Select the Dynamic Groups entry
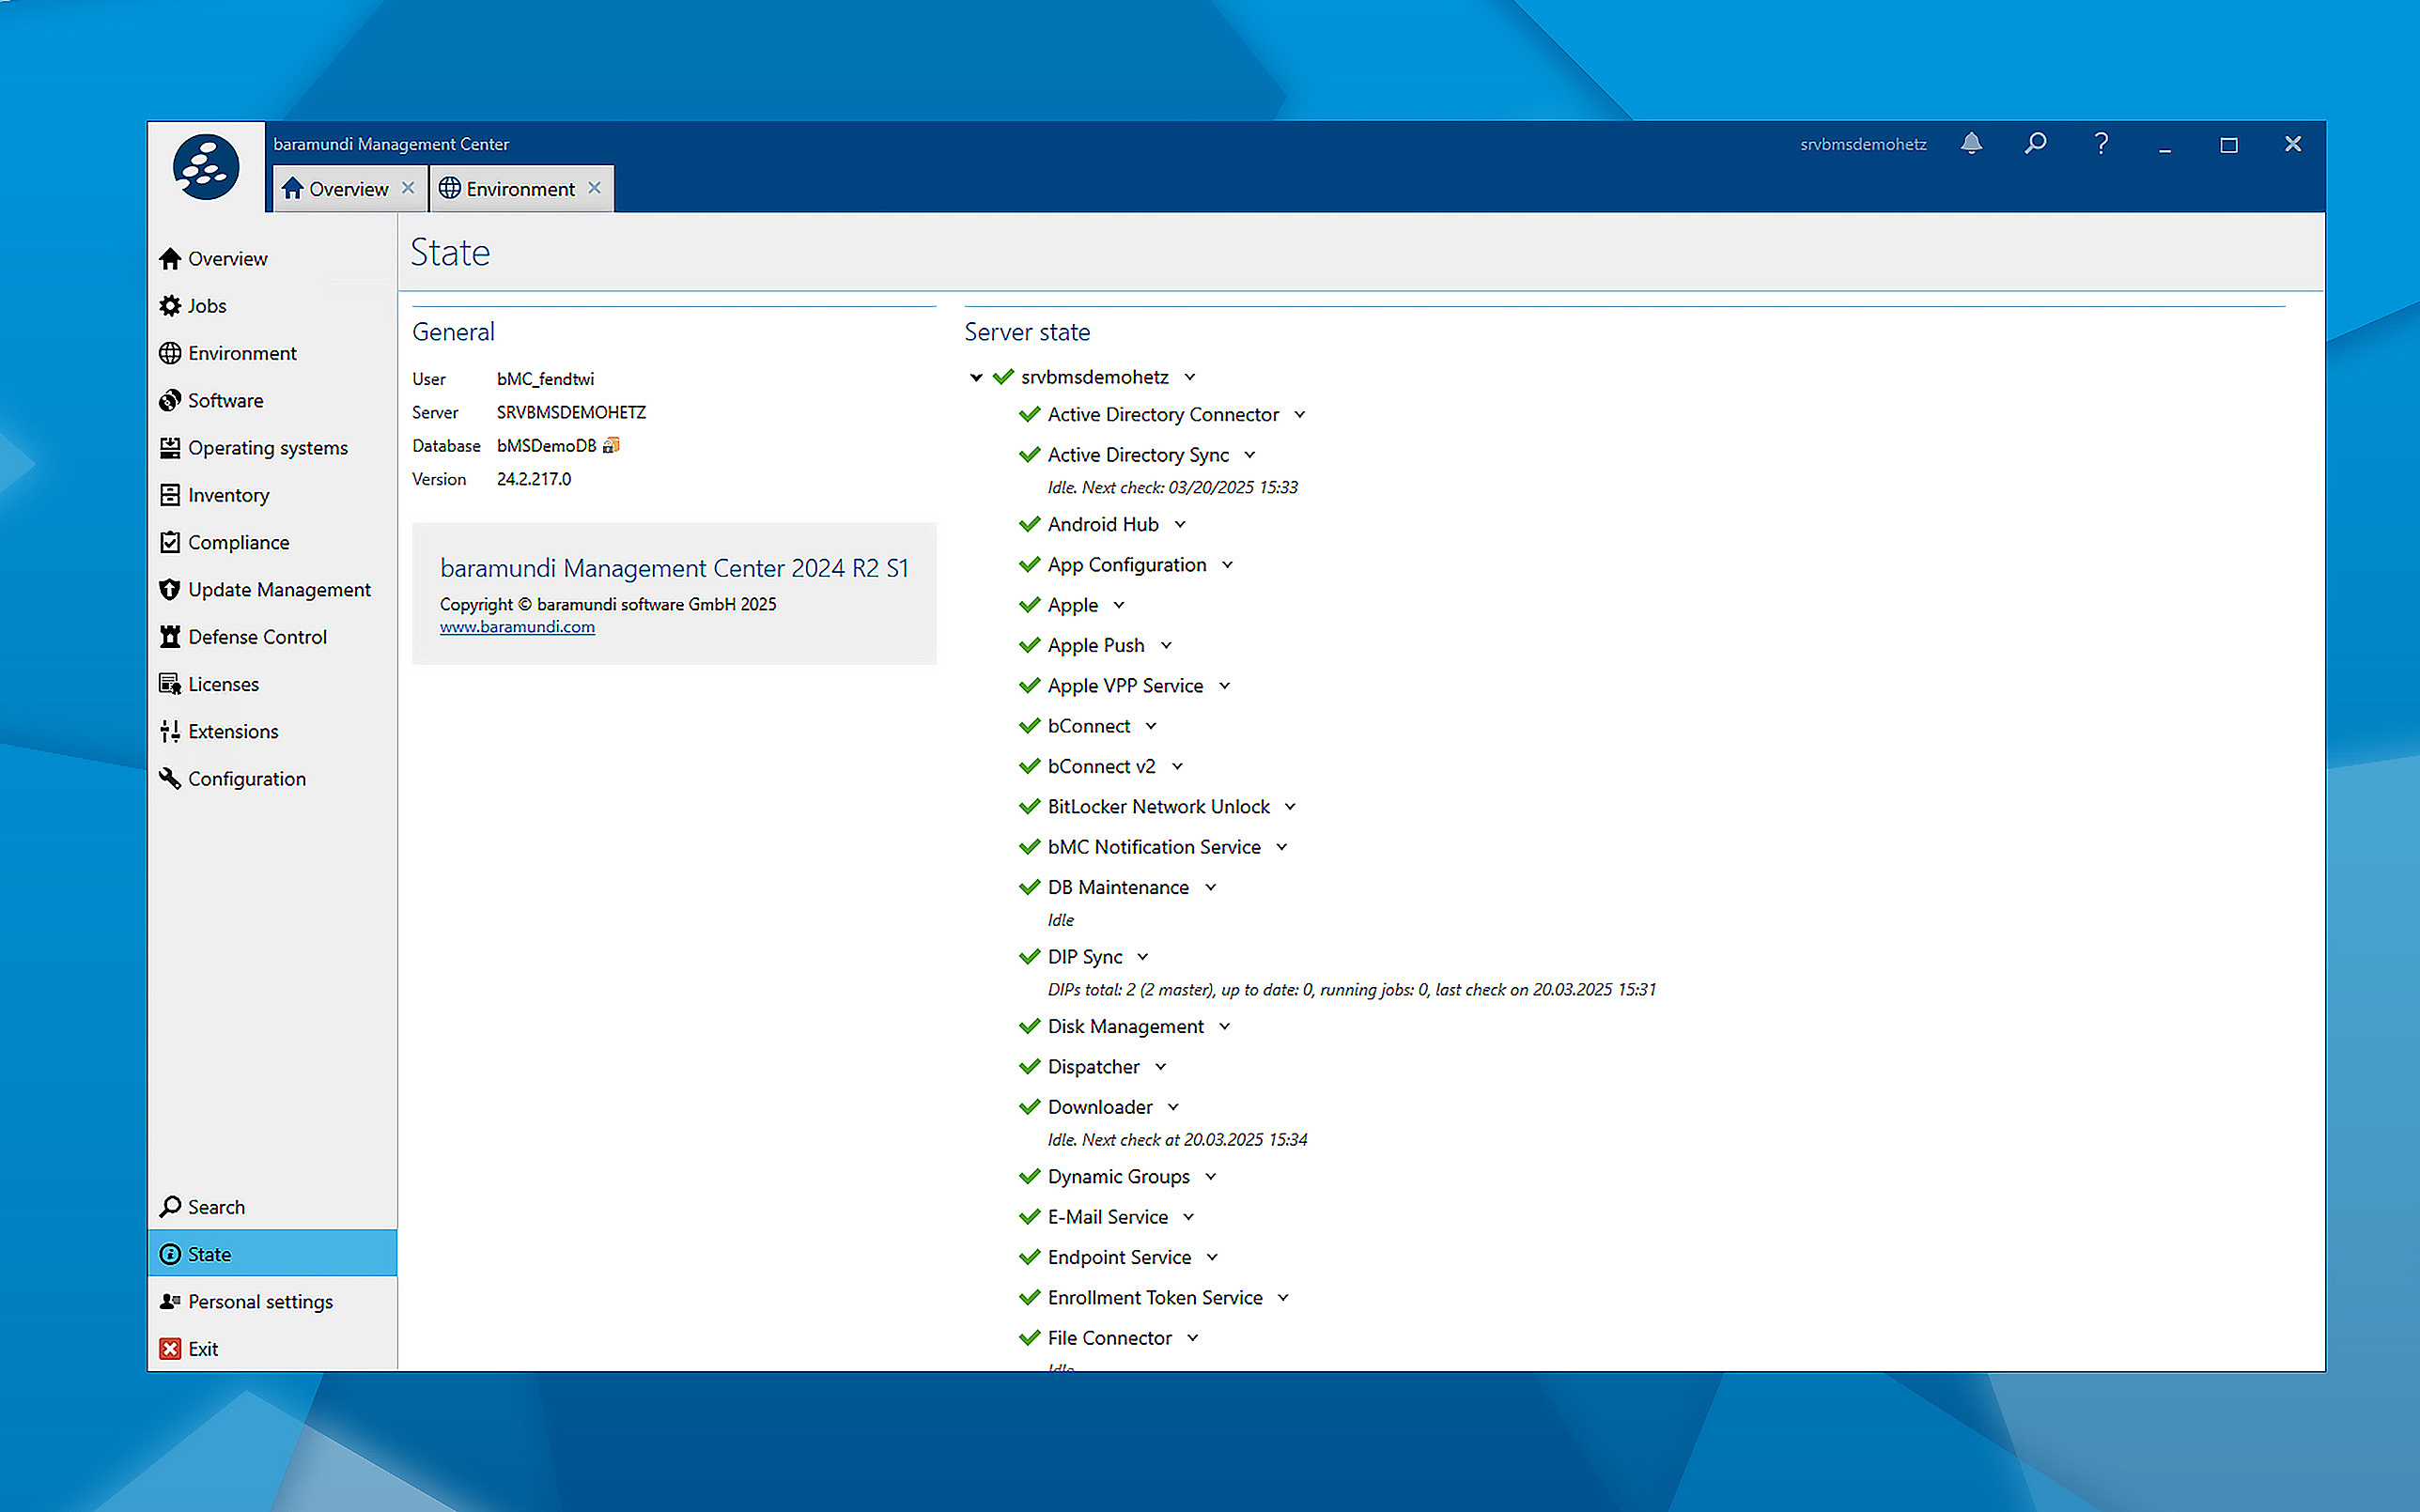 click(1118, 1177)
